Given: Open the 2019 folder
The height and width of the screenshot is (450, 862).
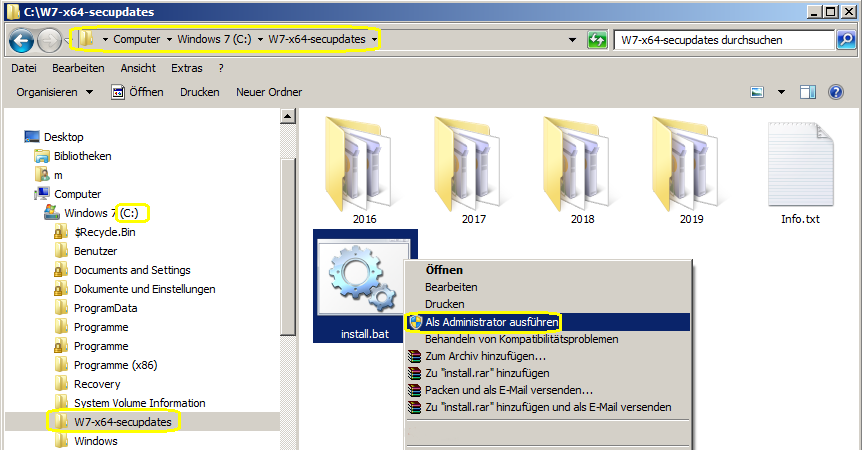Looking at the screenshot, I should (691, 171).
